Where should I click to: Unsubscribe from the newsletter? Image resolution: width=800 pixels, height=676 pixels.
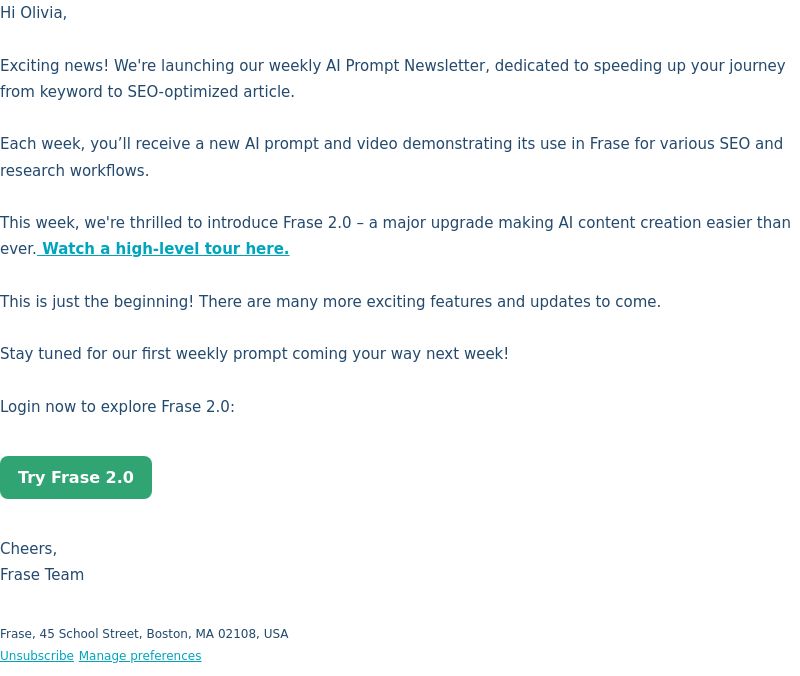37,656
